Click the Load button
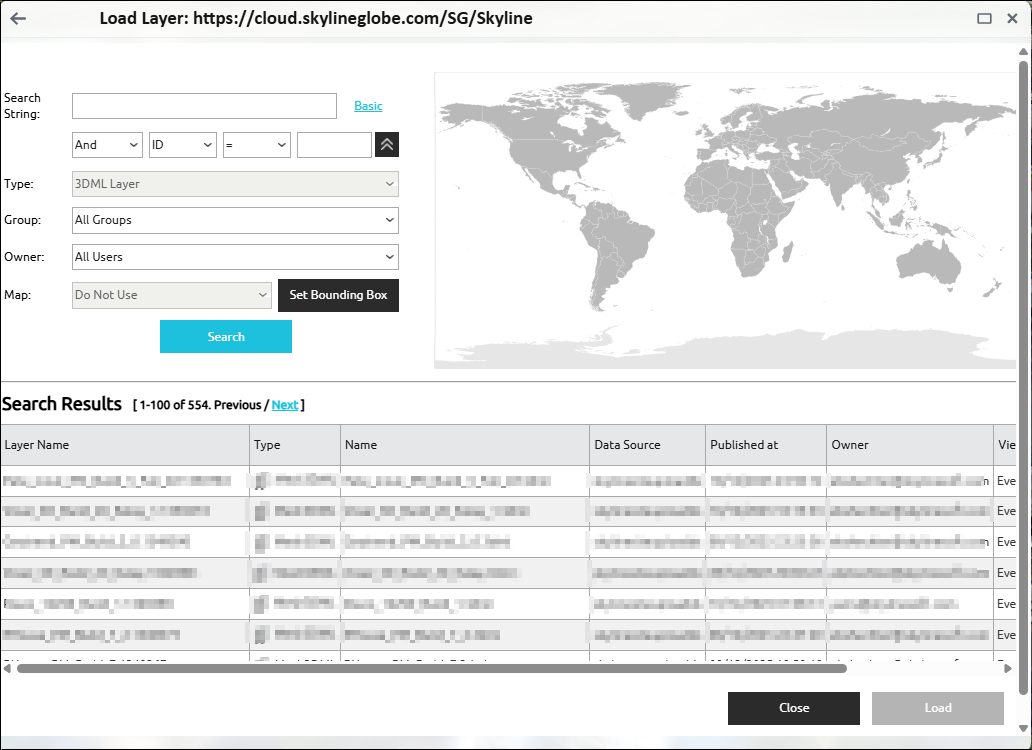The height and width of the screenshot is (750, 1032). tap(938, 708)
